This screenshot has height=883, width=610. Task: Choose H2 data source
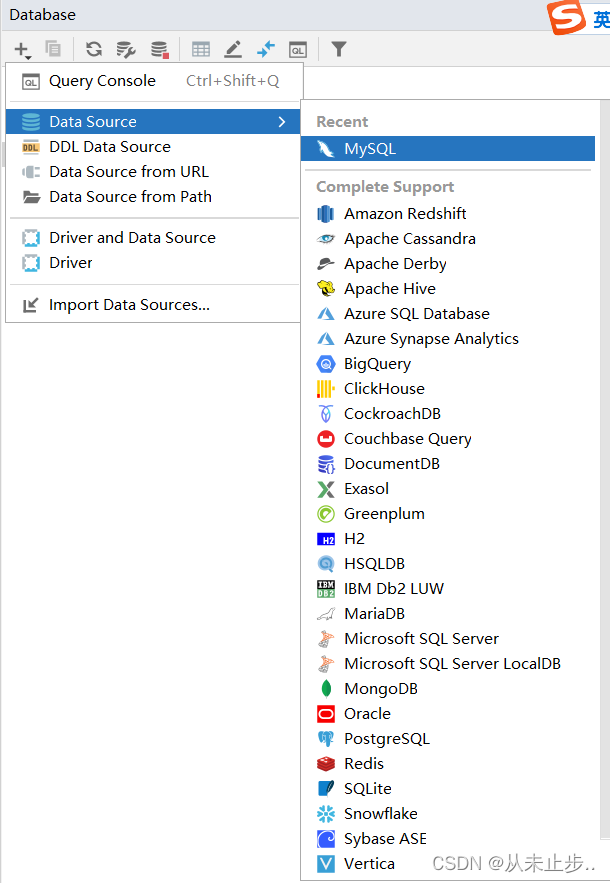click(x=448, y=539)
